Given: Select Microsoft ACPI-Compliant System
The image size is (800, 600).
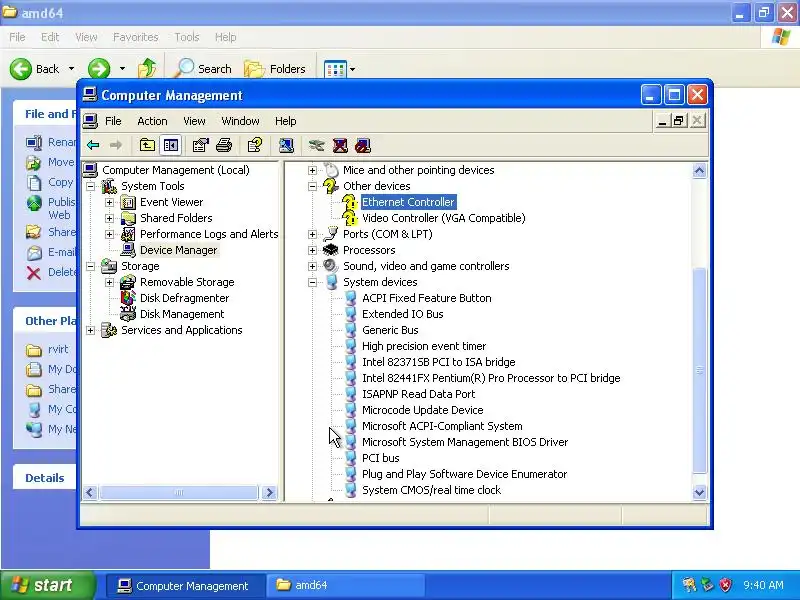Looking at the screenshot, I should click(x=442, y=426).
